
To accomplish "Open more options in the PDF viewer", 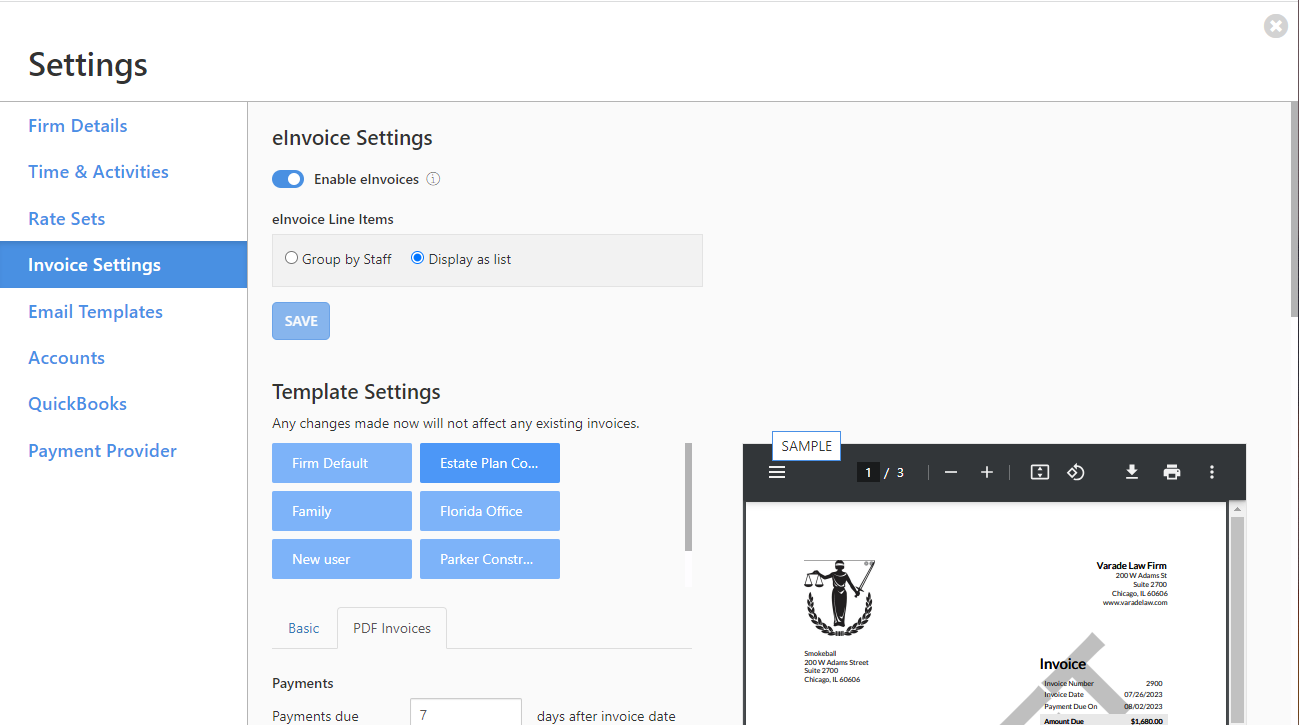I will 1212,471.
